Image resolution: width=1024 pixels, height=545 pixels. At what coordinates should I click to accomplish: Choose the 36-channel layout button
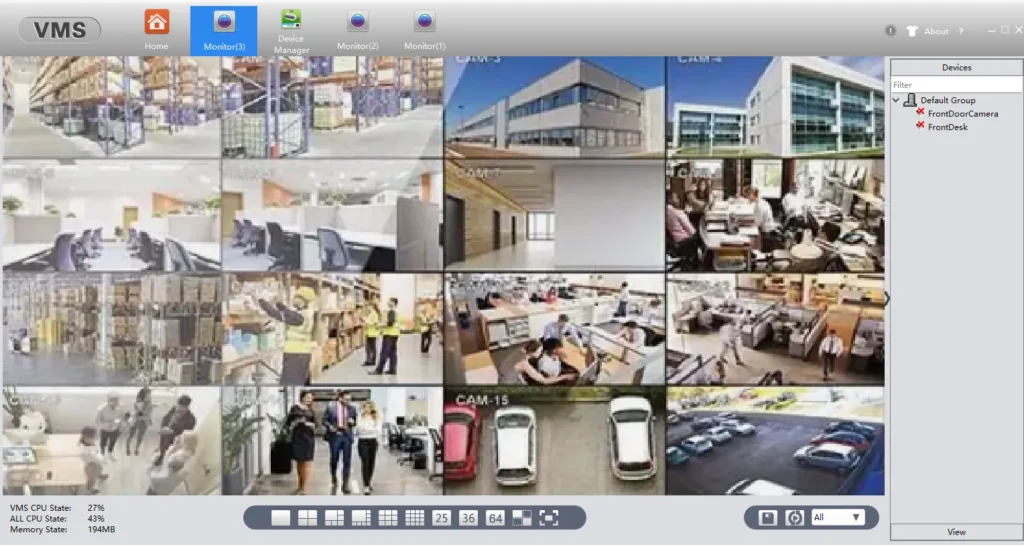468,518
